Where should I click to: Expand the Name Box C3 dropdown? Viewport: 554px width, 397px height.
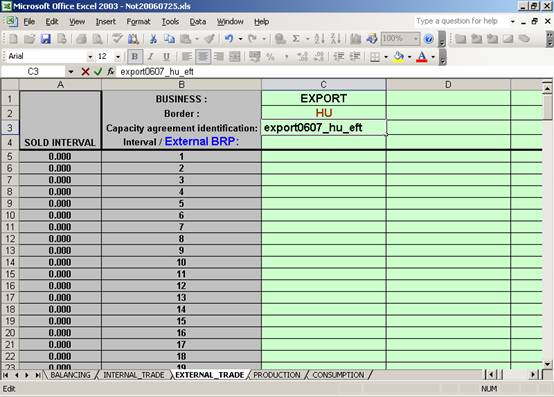pos(71,72)
